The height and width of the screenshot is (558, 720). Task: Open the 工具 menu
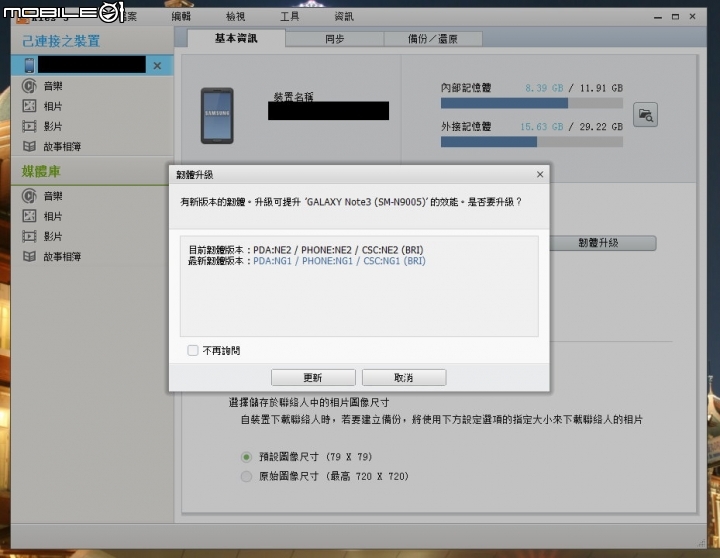pos(289,17)
